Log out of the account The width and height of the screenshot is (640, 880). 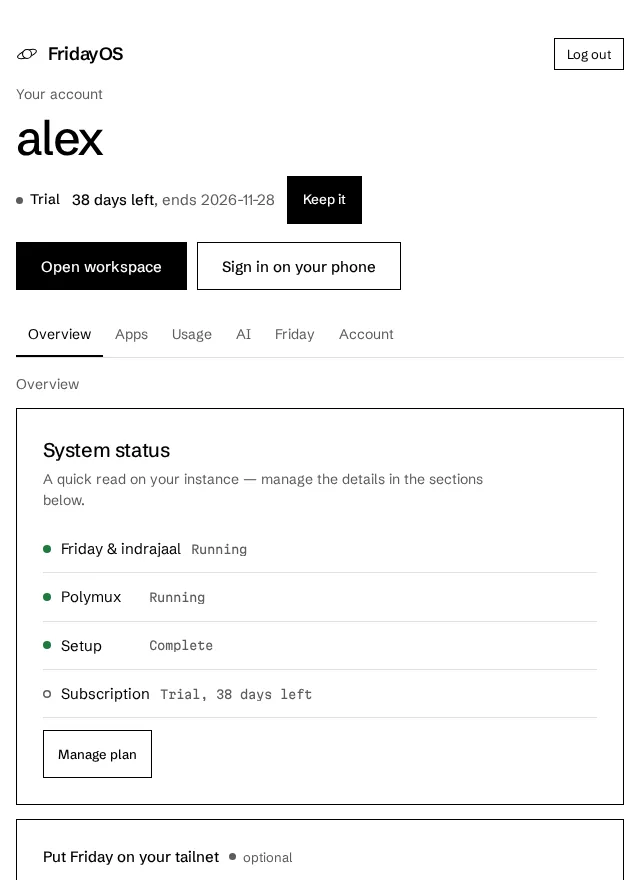(588, 54)
